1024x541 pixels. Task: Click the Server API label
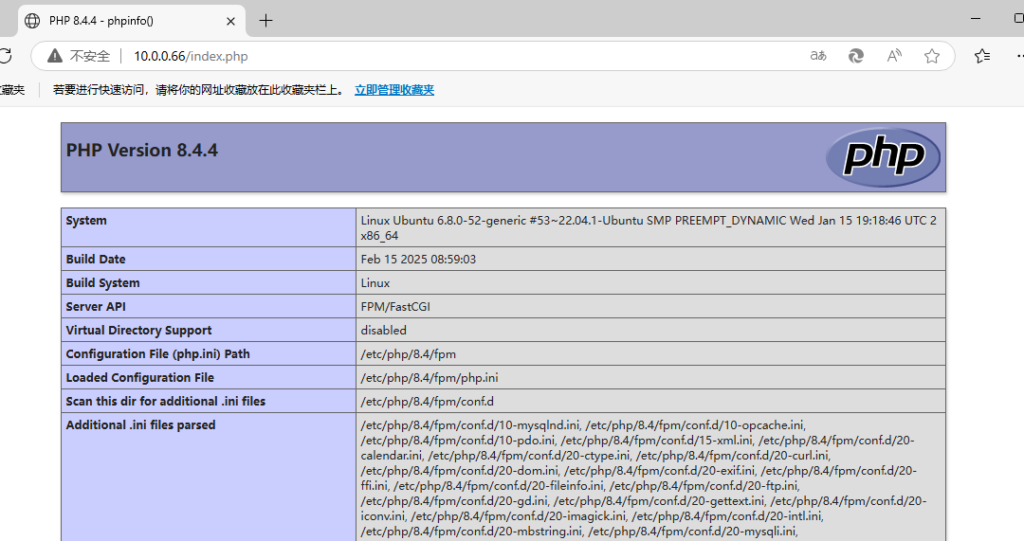pos(95,306)
